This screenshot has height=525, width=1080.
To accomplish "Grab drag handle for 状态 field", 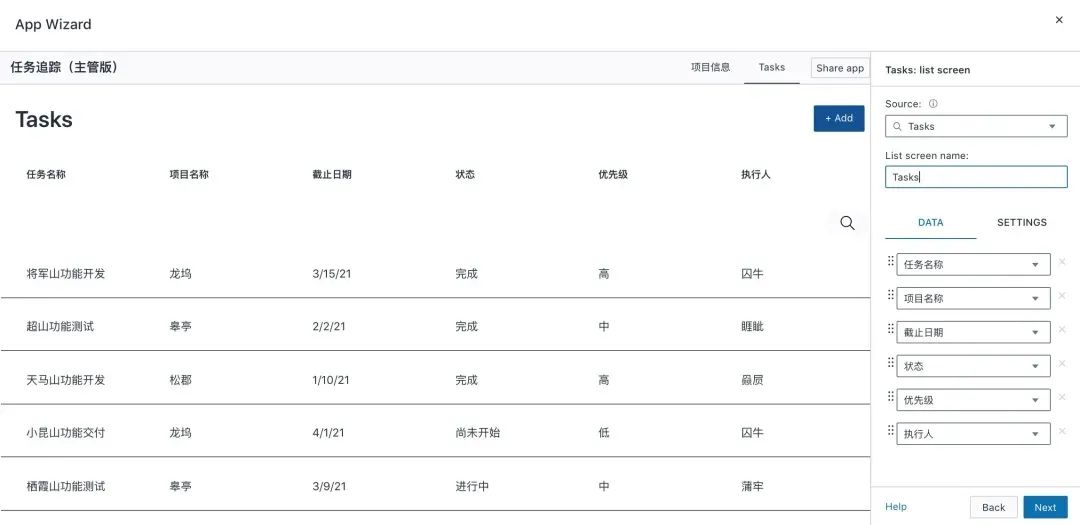I will click(891, 363).
